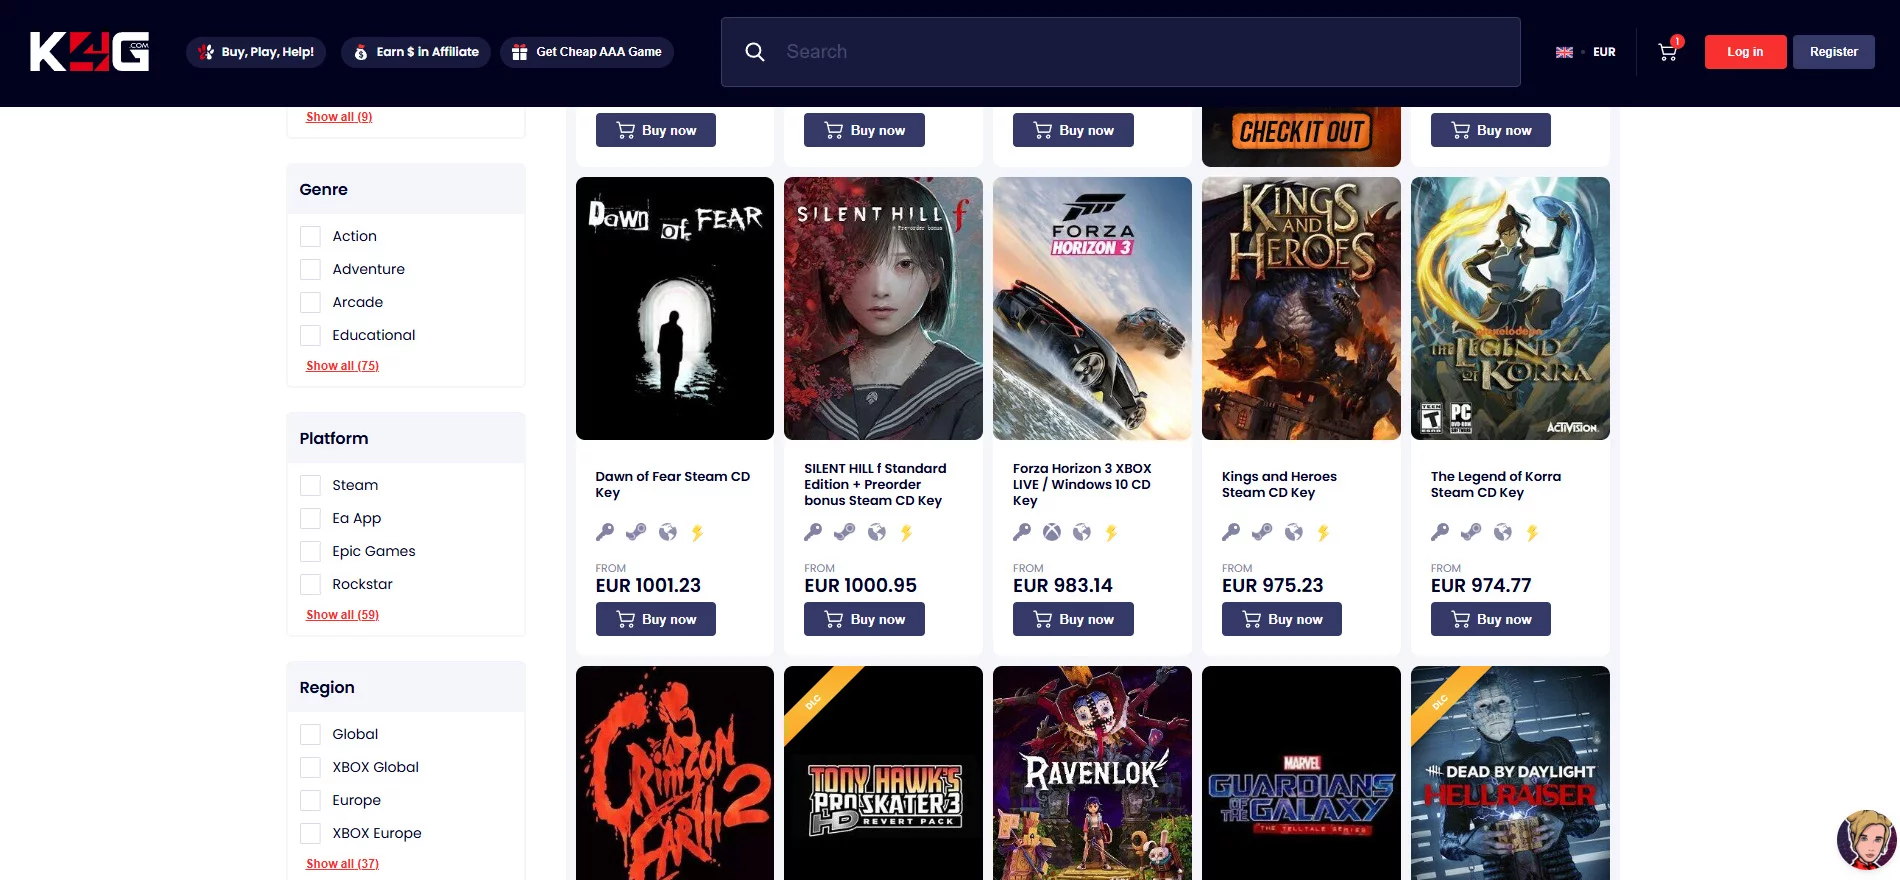Click key icon under Forza Horizon 3
Screen dimensions: 1900x880
coord(1022,532)
